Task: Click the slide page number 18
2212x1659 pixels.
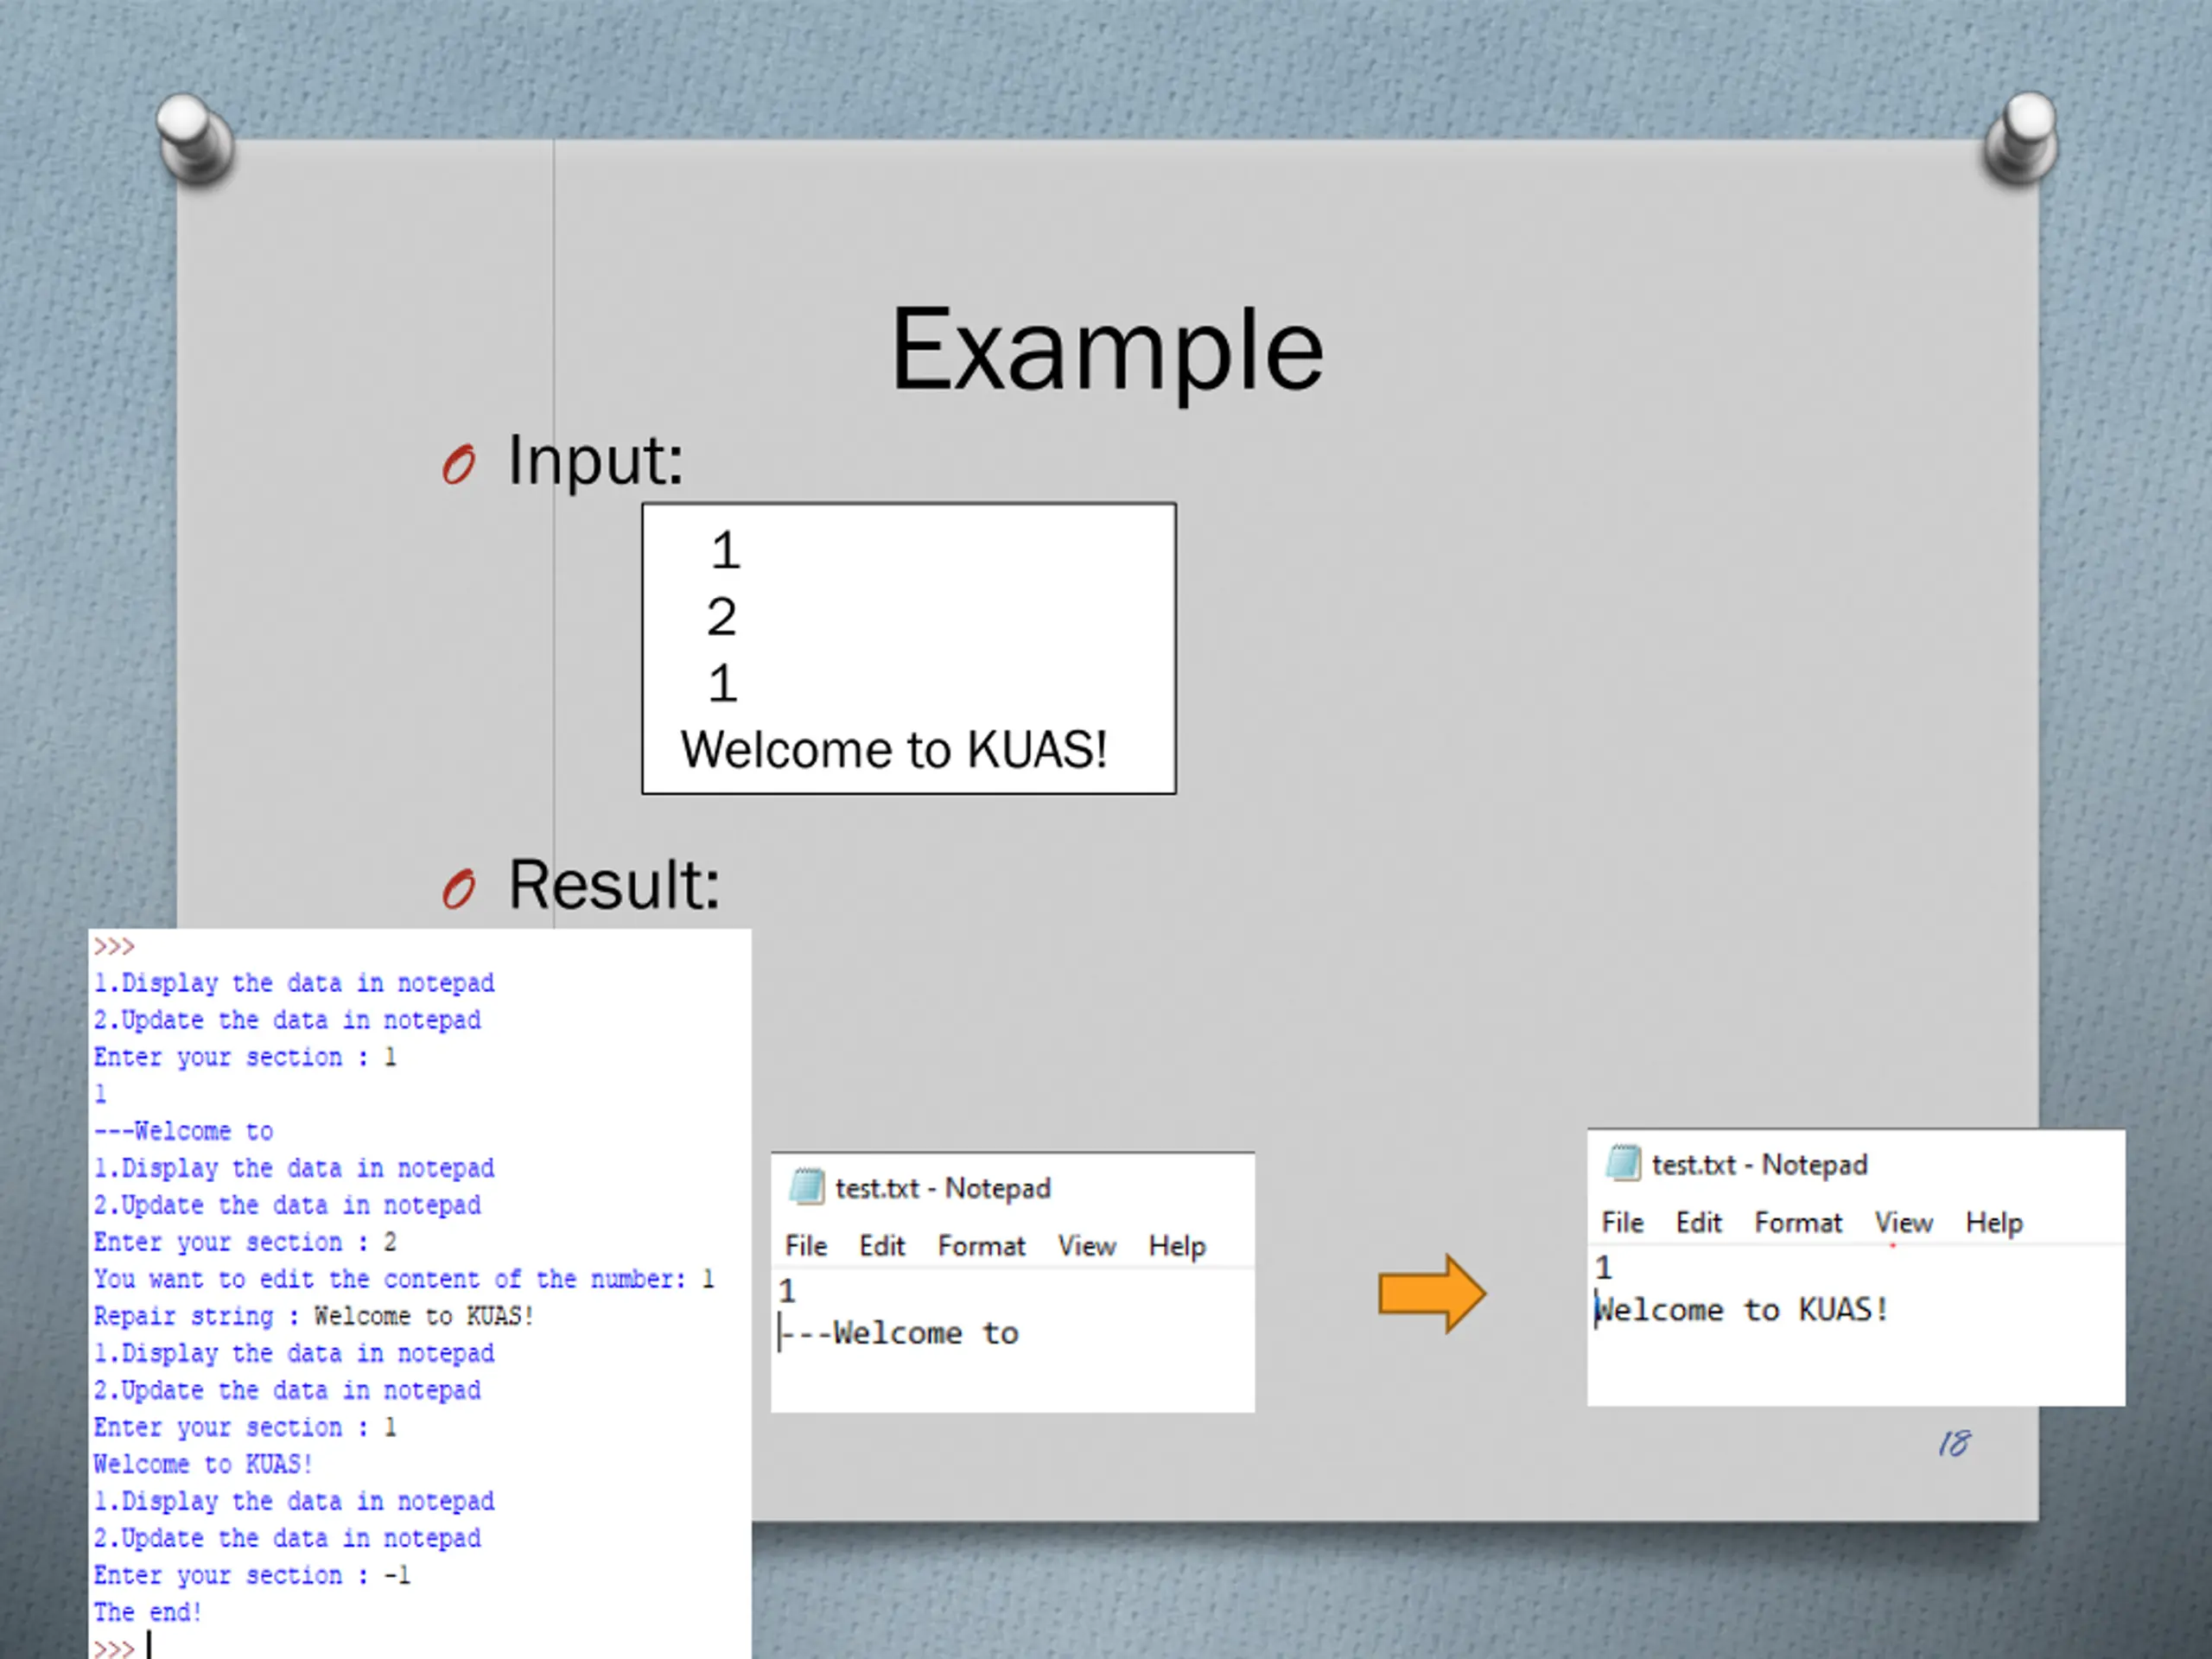Action: pos(1954,1443)
